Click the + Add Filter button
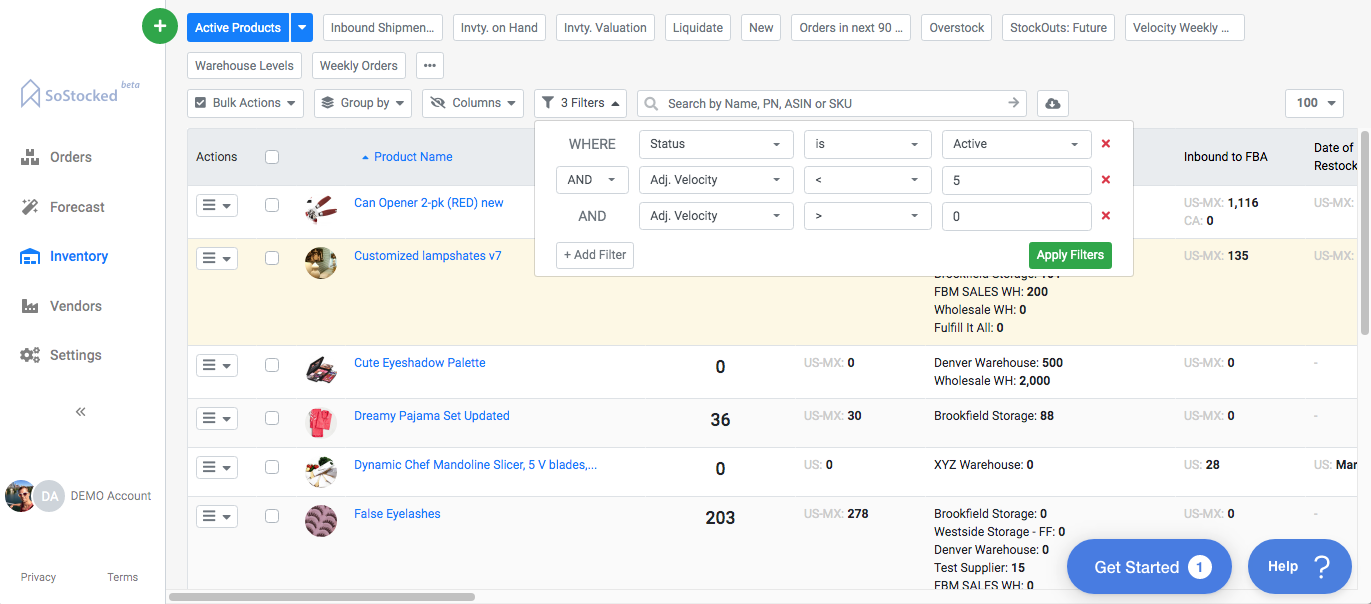This screenshot has width=1371, height=604. (x=595, y=255)
